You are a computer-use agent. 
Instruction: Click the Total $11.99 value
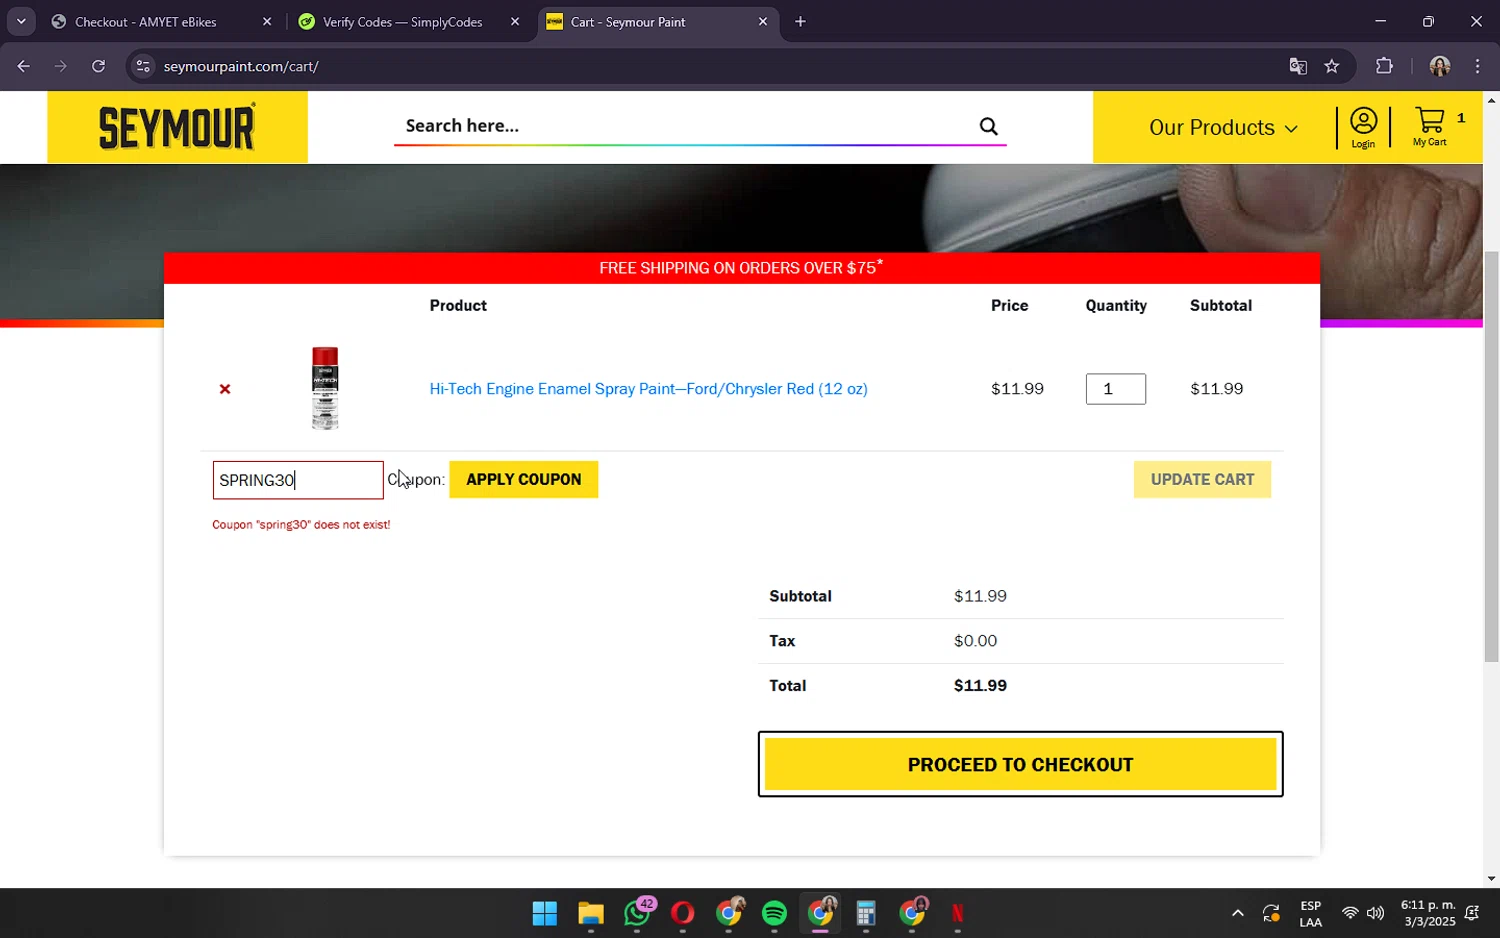click(x=980, y=686)
